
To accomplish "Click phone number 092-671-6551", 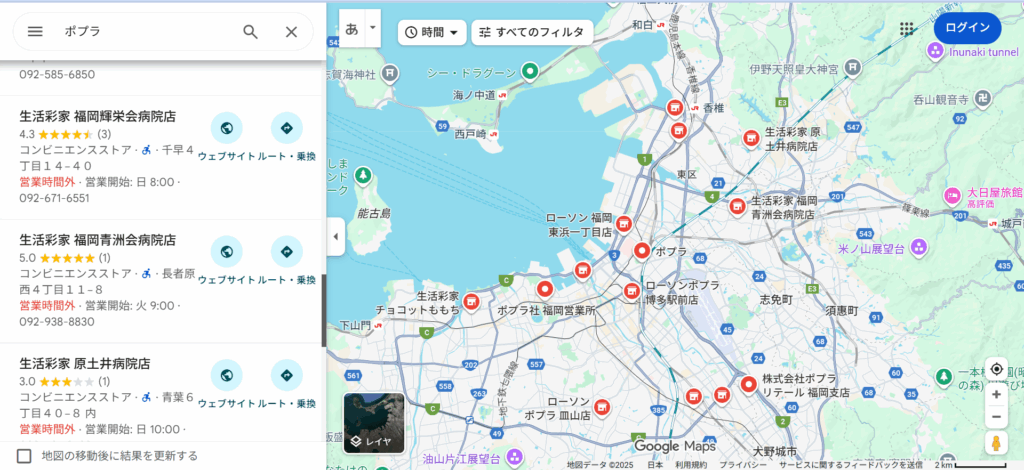I will click(54, 198).
